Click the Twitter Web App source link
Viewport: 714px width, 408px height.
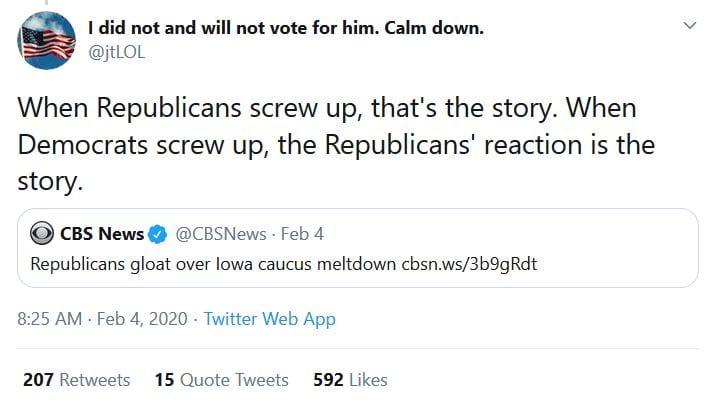click(269, 319)
